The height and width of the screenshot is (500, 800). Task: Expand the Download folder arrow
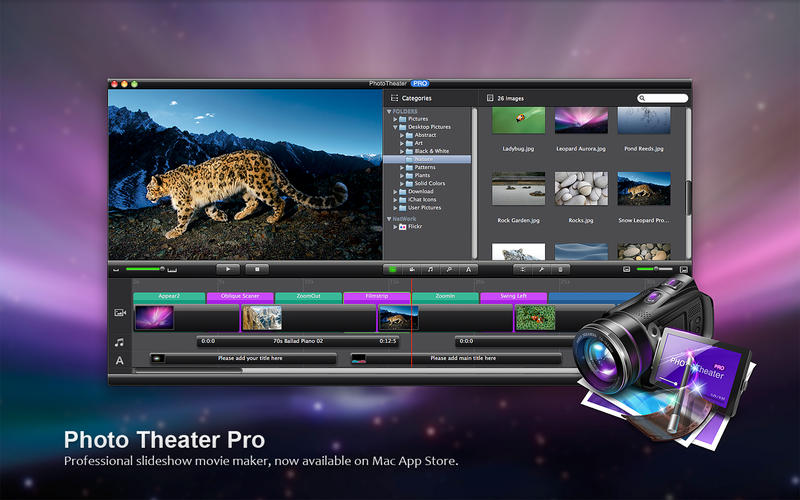point(395,192)
